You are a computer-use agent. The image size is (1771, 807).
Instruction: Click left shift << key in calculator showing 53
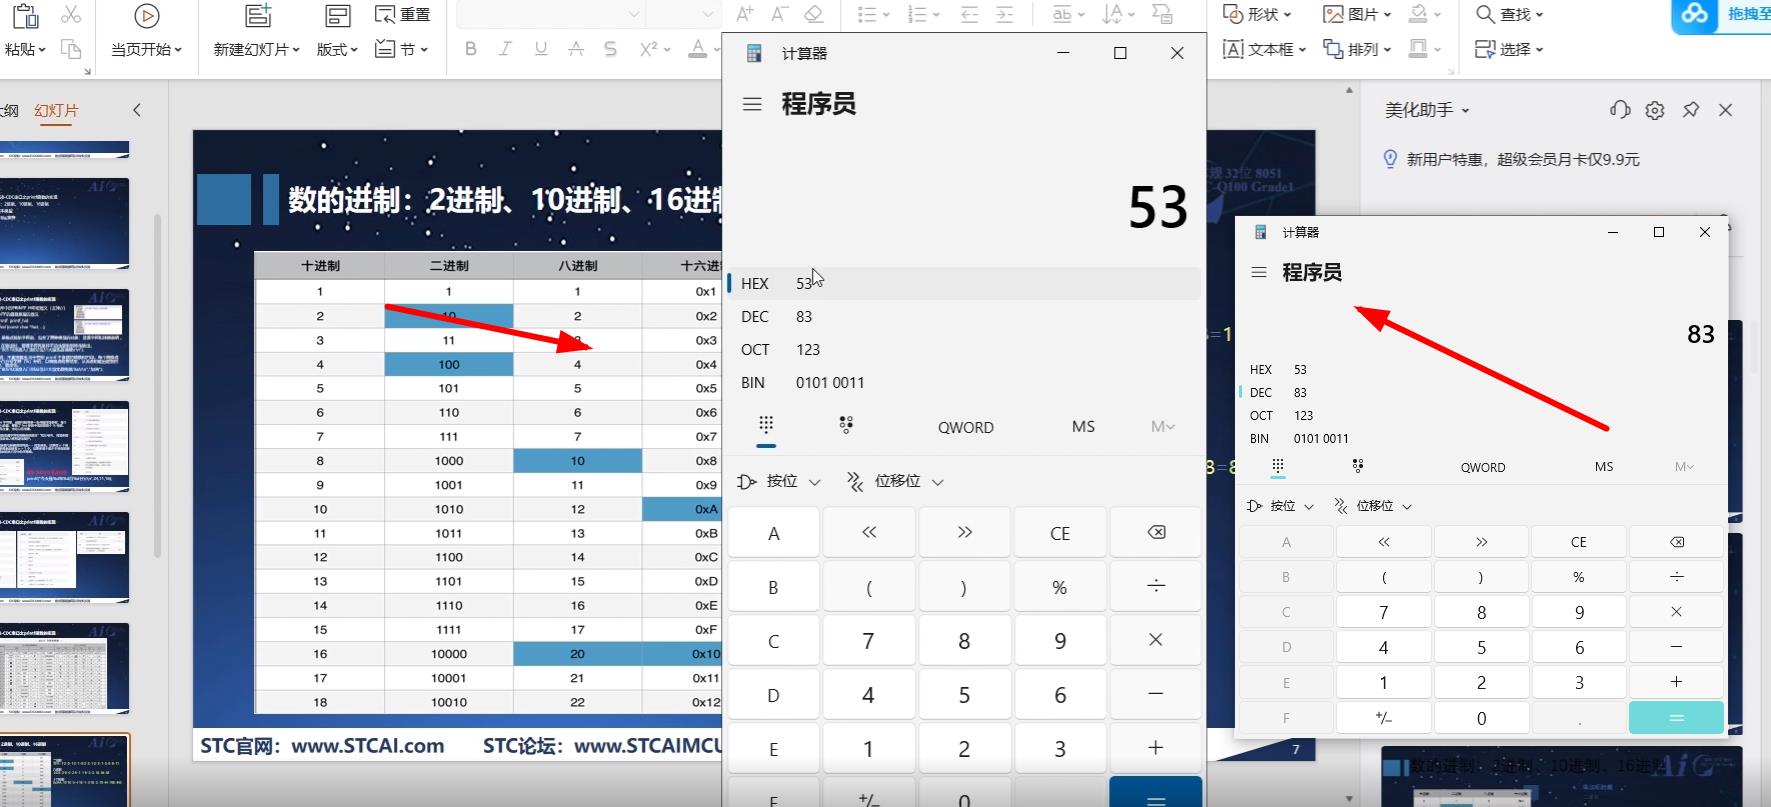pyautogui.click(x=869, y=533)
